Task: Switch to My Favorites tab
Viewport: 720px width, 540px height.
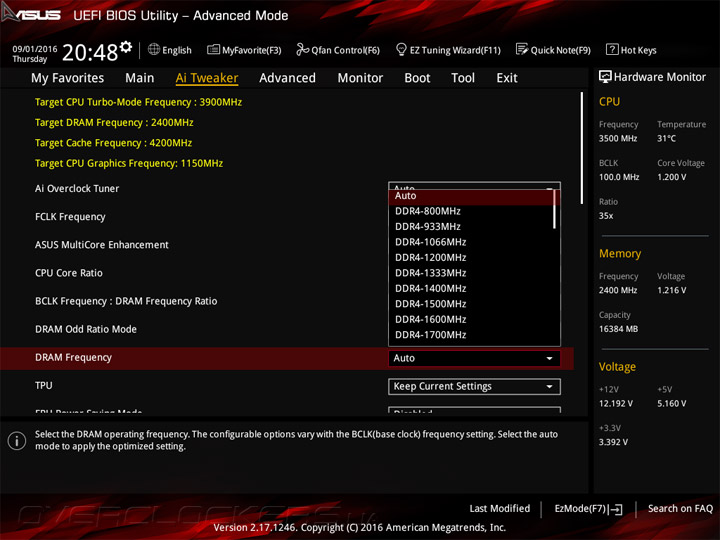Action: click(68, 78)
